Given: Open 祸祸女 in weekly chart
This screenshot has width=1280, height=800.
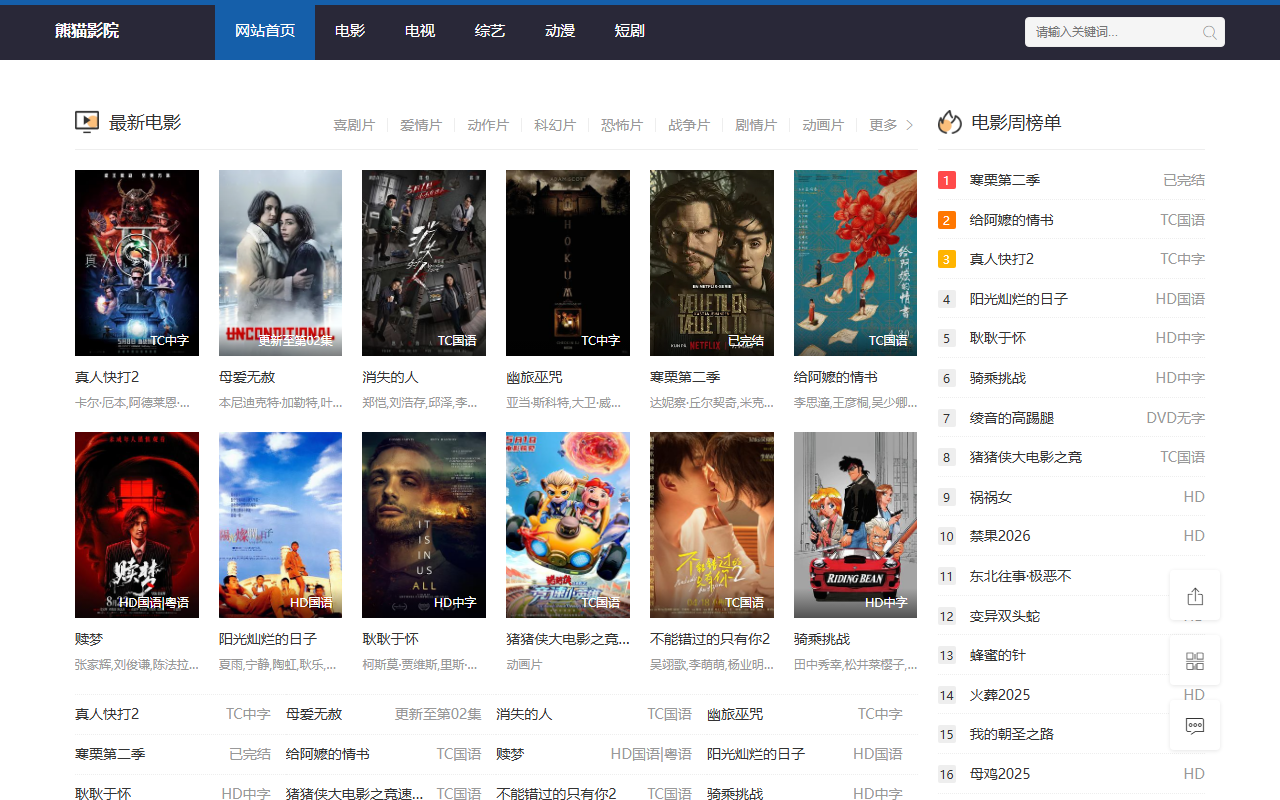Looking at the screenshot, I should click(991, 497).
